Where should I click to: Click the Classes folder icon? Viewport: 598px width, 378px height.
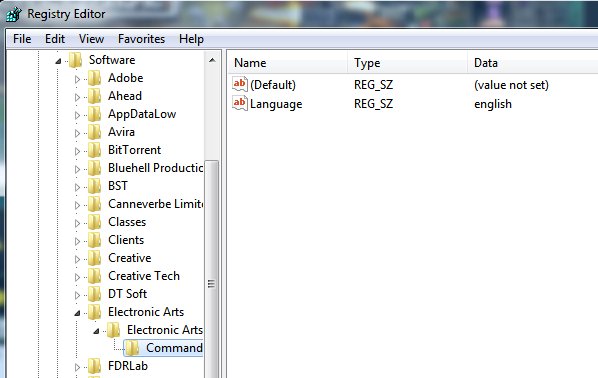click(x=94, y=222)
